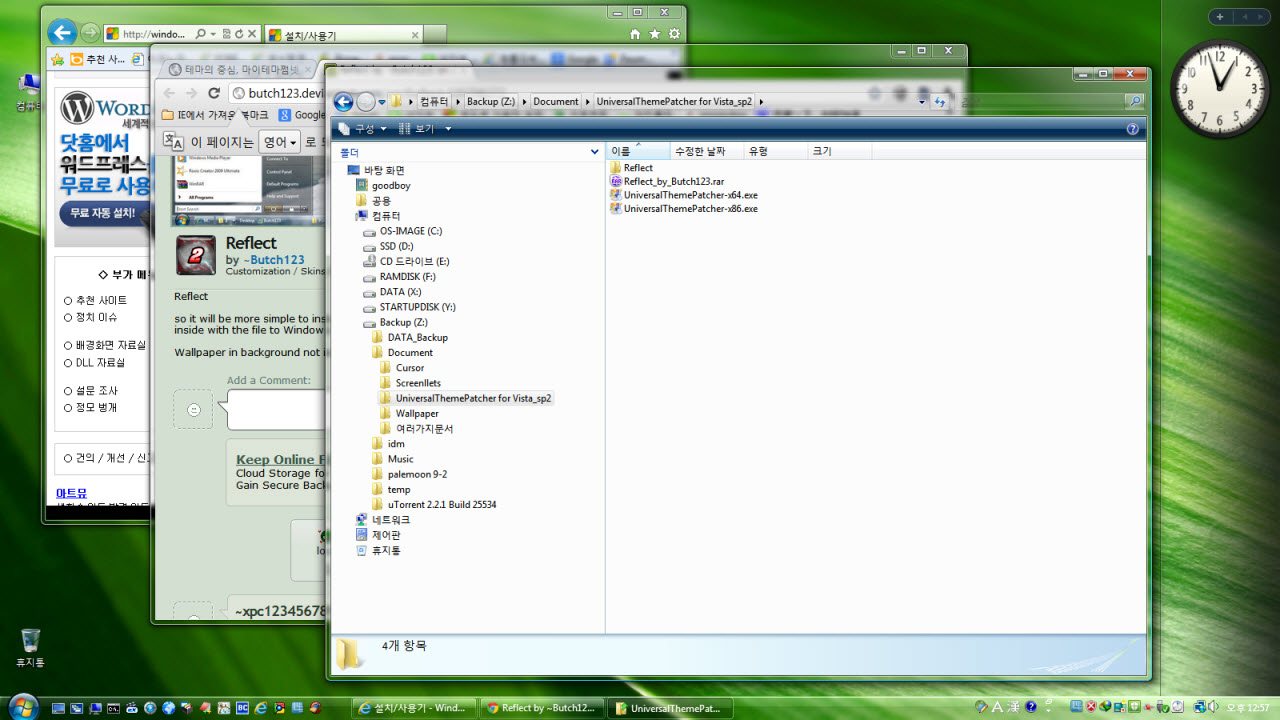Select RAMDISK (F:) drive in tree
The width and height of the screenshot is (1280, 720).
click(x=399, y=277)
